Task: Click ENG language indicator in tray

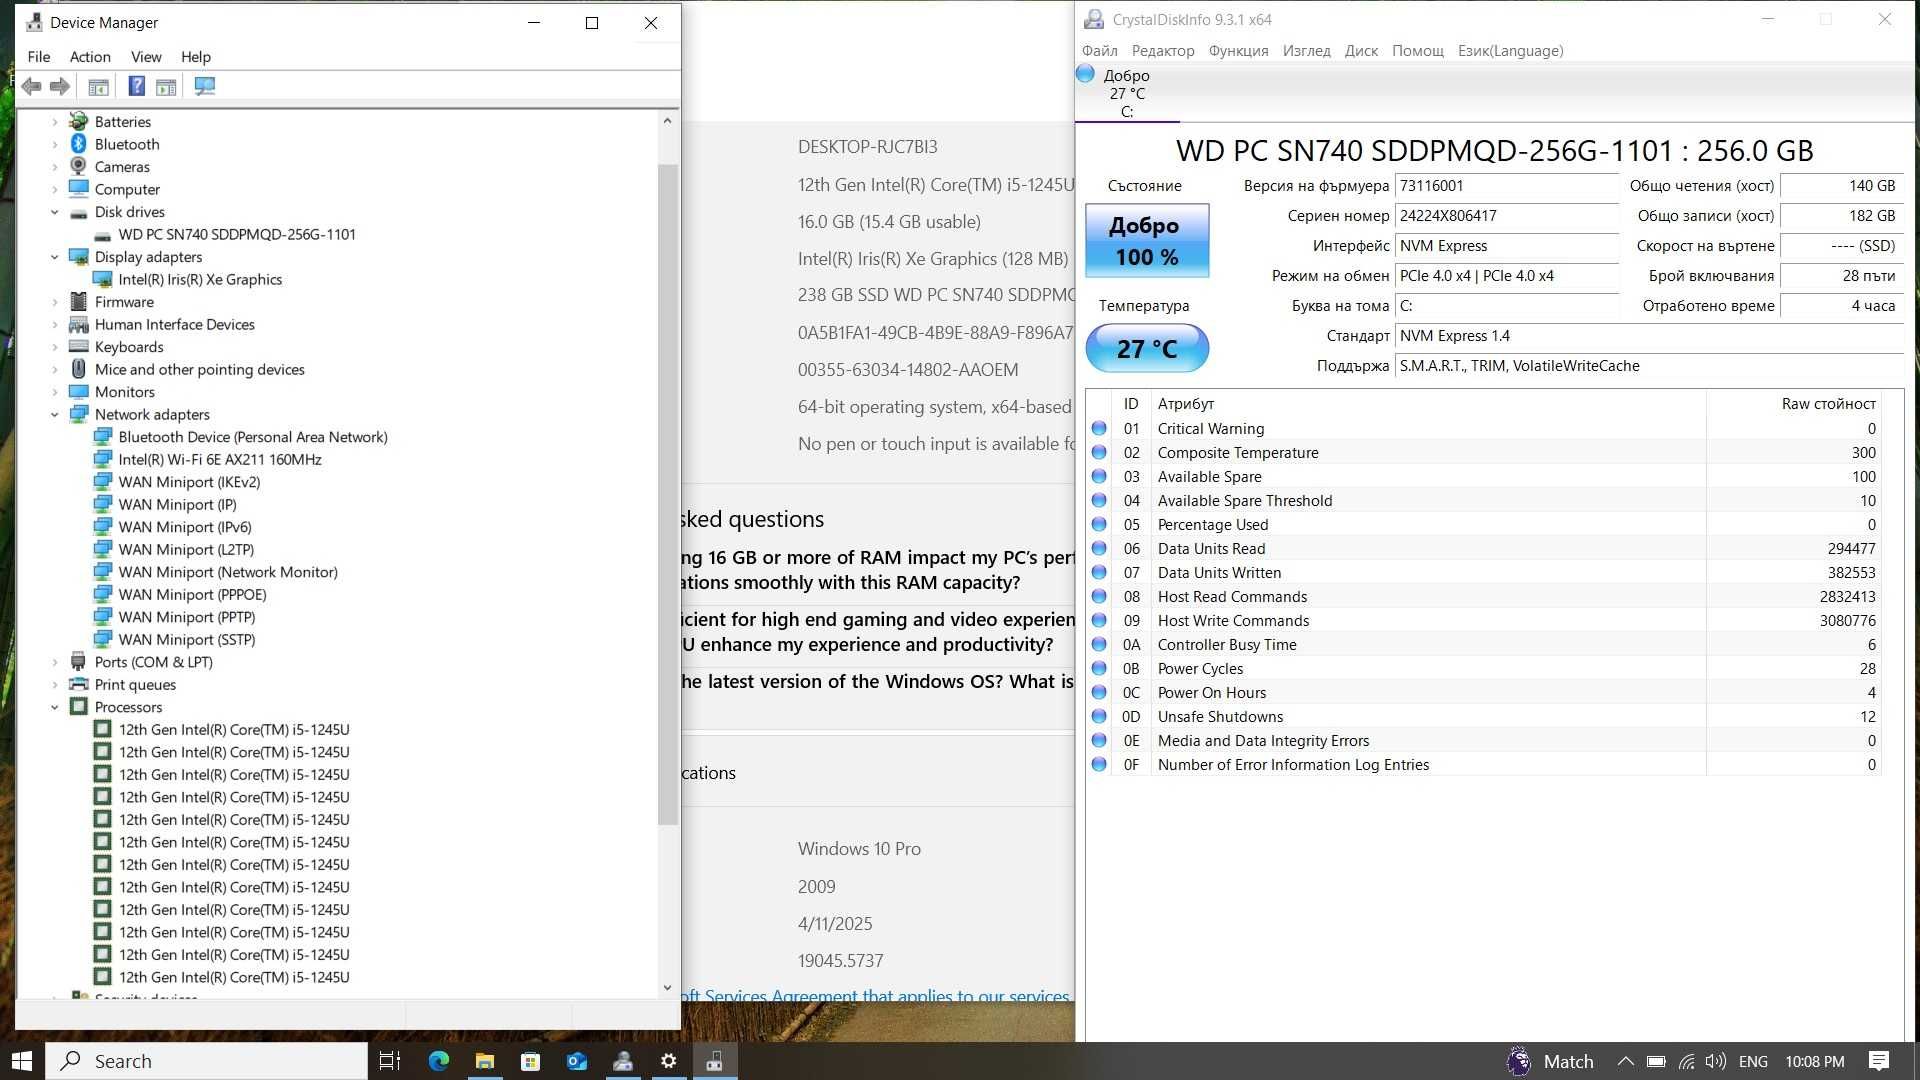Action: [x=1753, y=1061]
